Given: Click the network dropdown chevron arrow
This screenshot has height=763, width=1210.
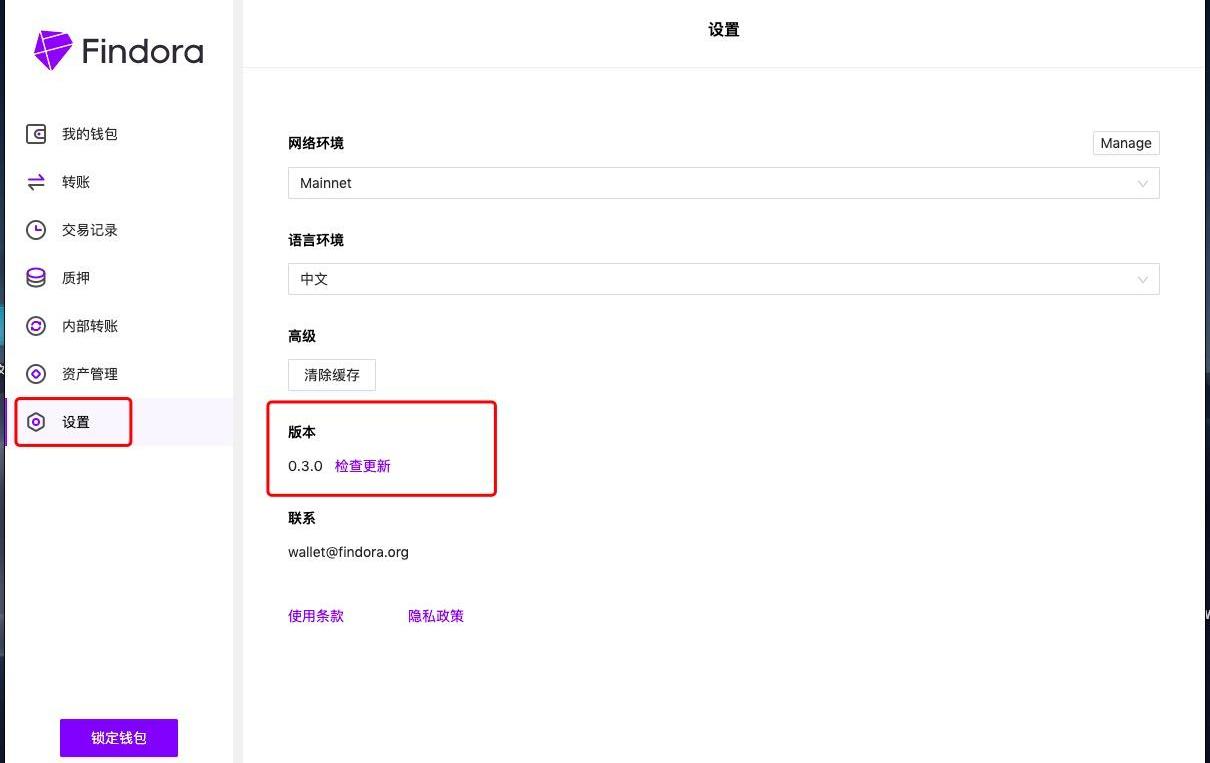Looking at the screenshot, I should pyautogui.click(x=1143, y=183).
